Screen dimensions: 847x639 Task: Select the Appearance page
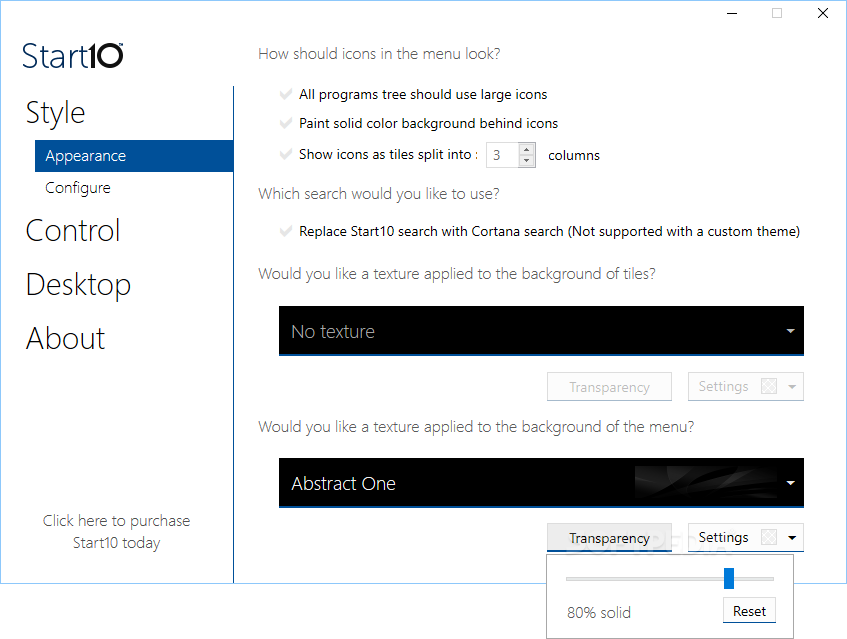(134, 156)
